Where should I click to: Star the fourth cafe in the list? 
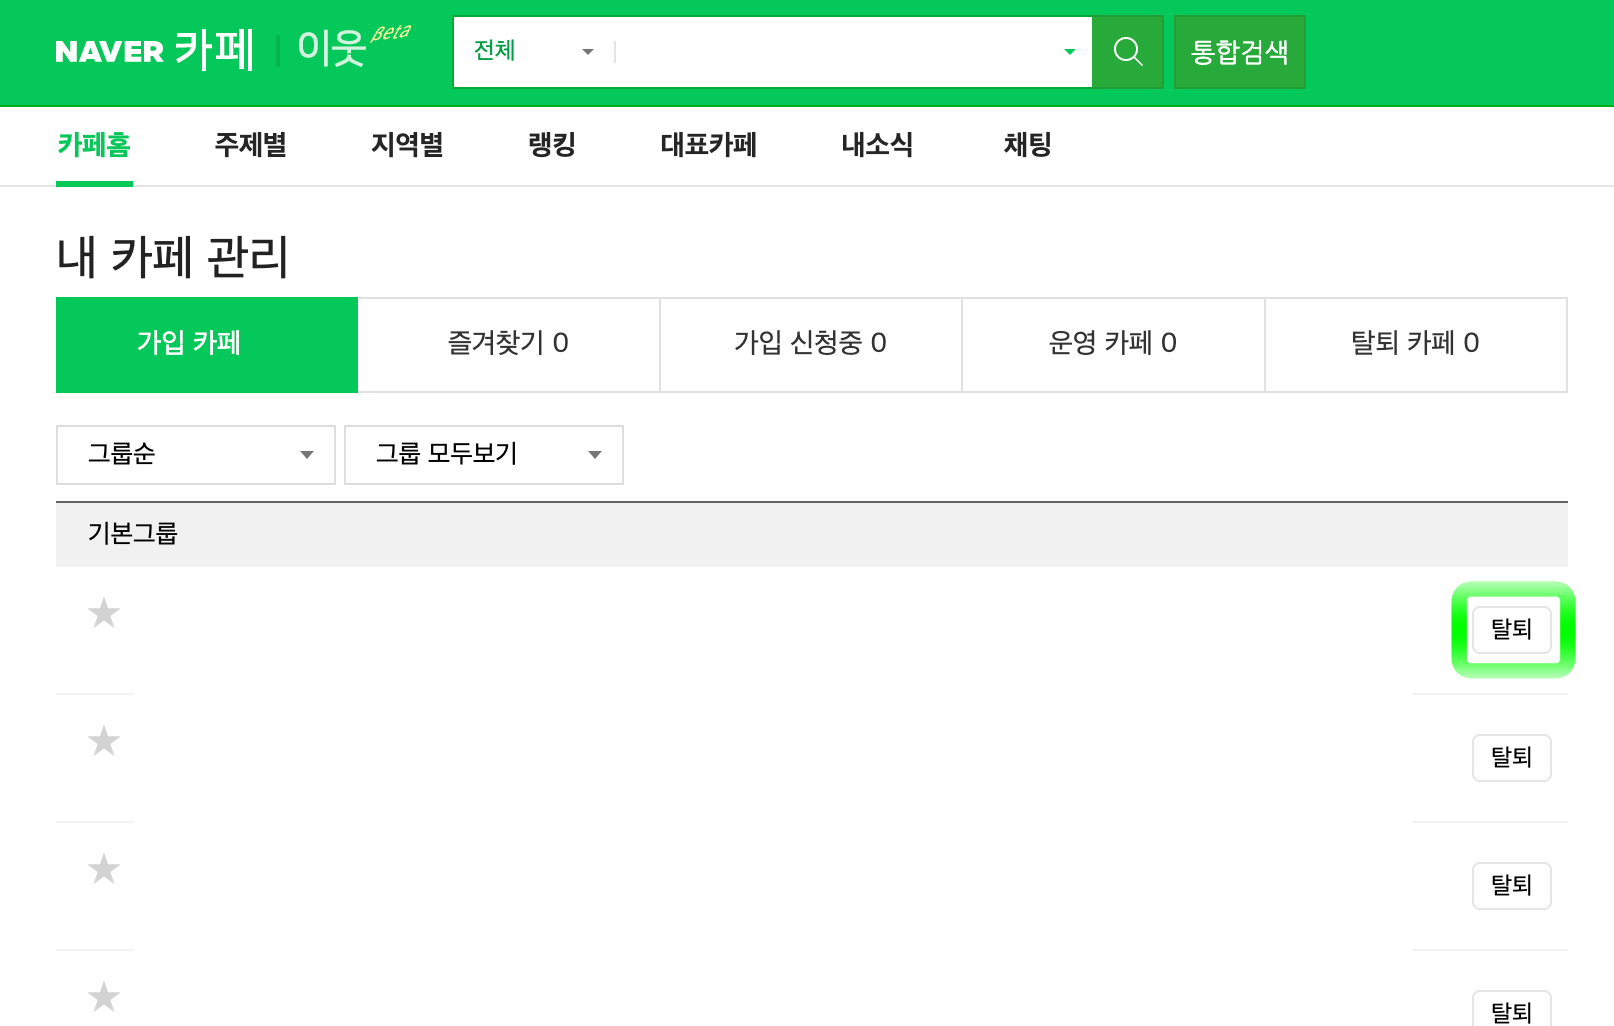102,996
